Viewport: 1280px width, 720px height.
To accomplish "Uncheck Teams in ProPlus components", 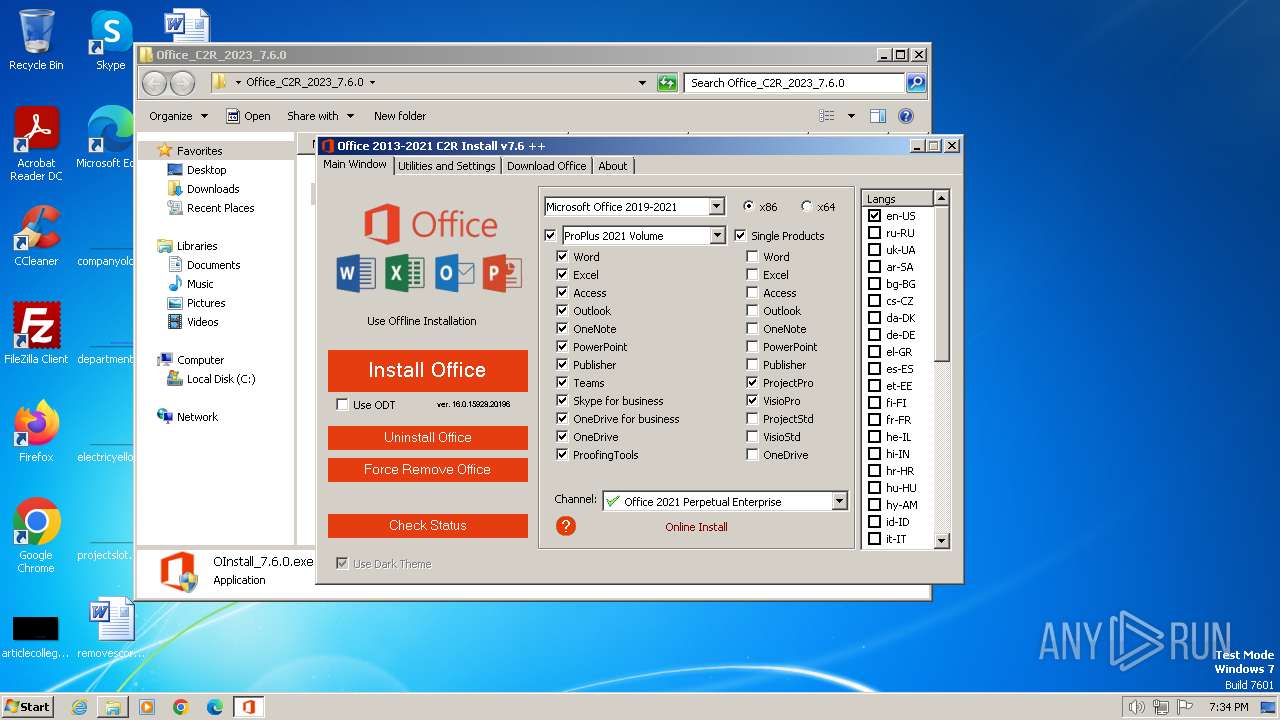I will click(562, 382).
